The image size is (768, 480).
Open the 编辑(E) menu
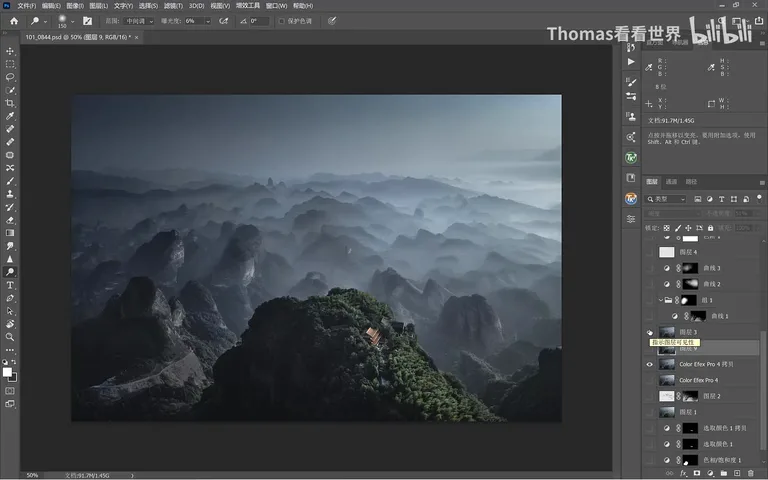pos(51,6)
